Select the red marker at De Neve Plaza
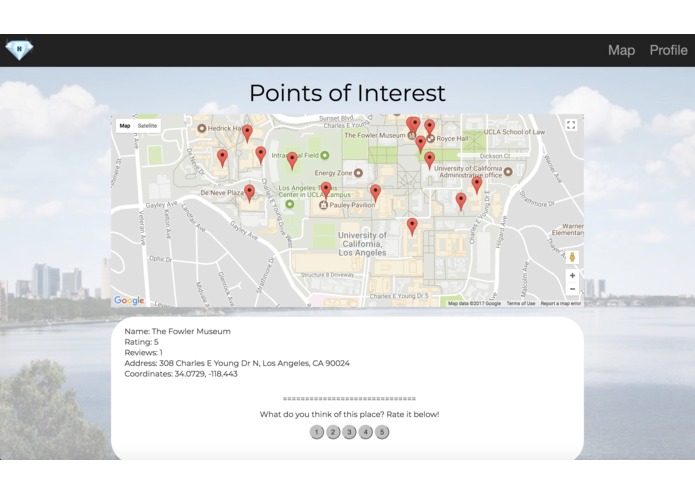 click(x=250, y=194)
